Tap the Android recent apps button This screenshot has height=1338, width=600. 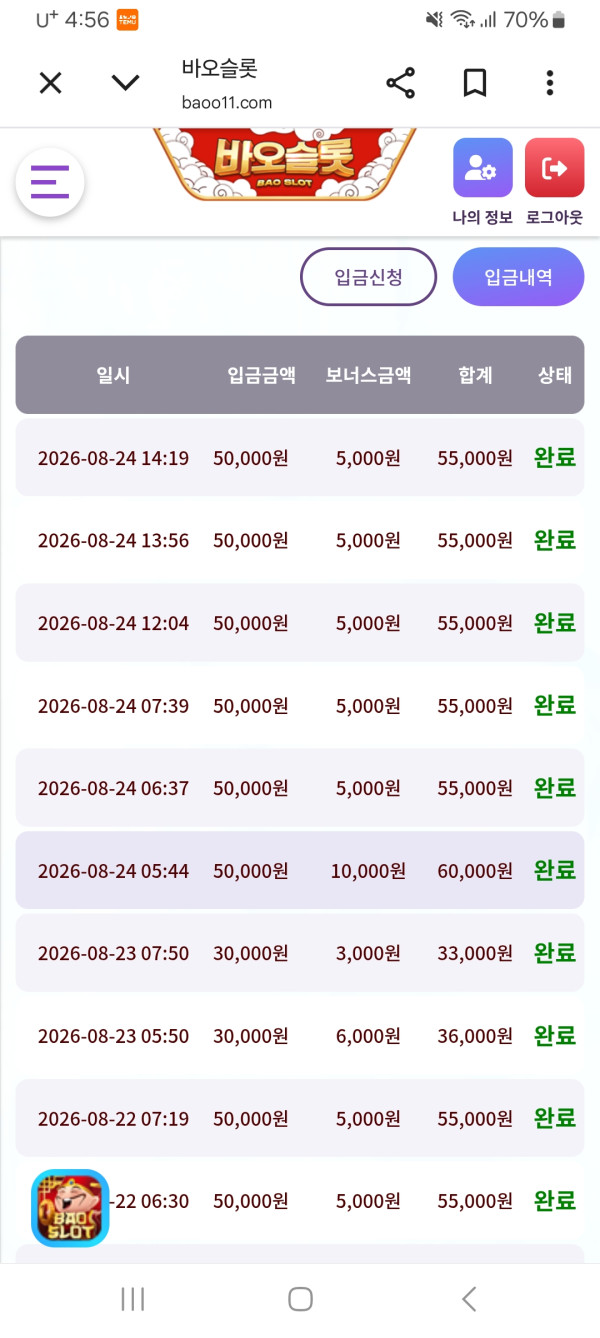click(132, 1299)
